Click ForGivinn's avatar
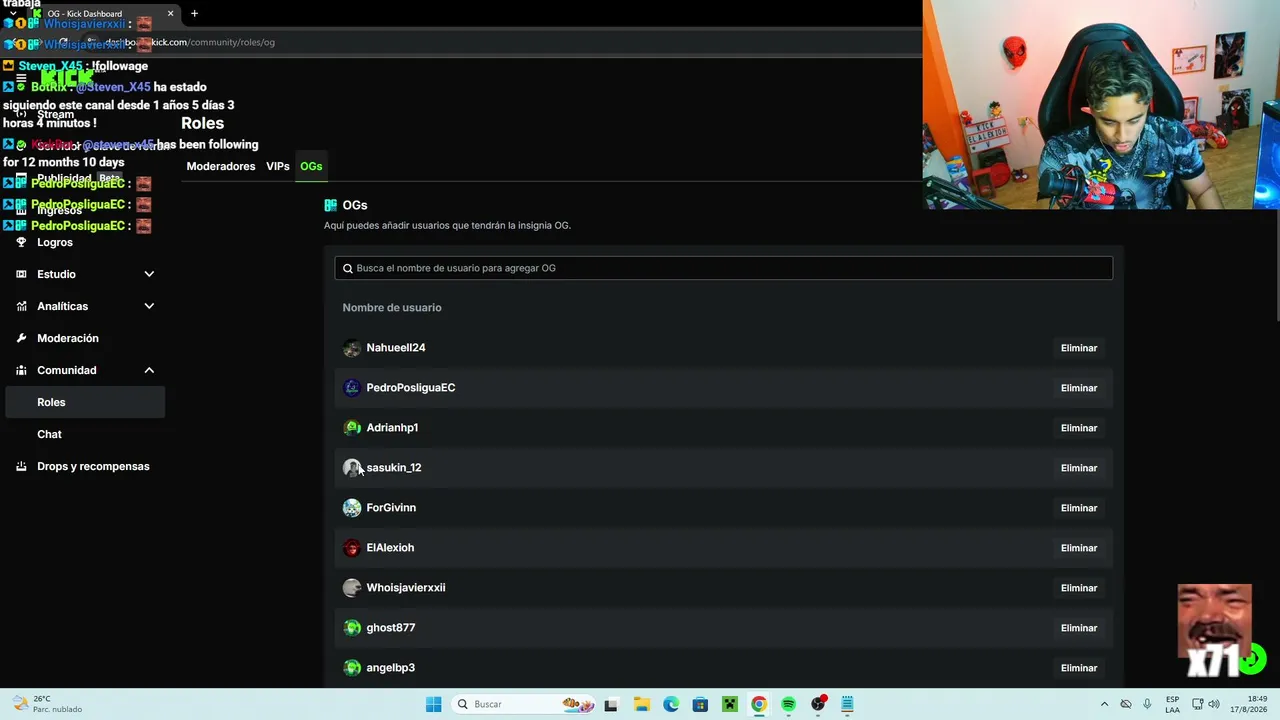Viewport: 1280px width, 720px height. 352,508
